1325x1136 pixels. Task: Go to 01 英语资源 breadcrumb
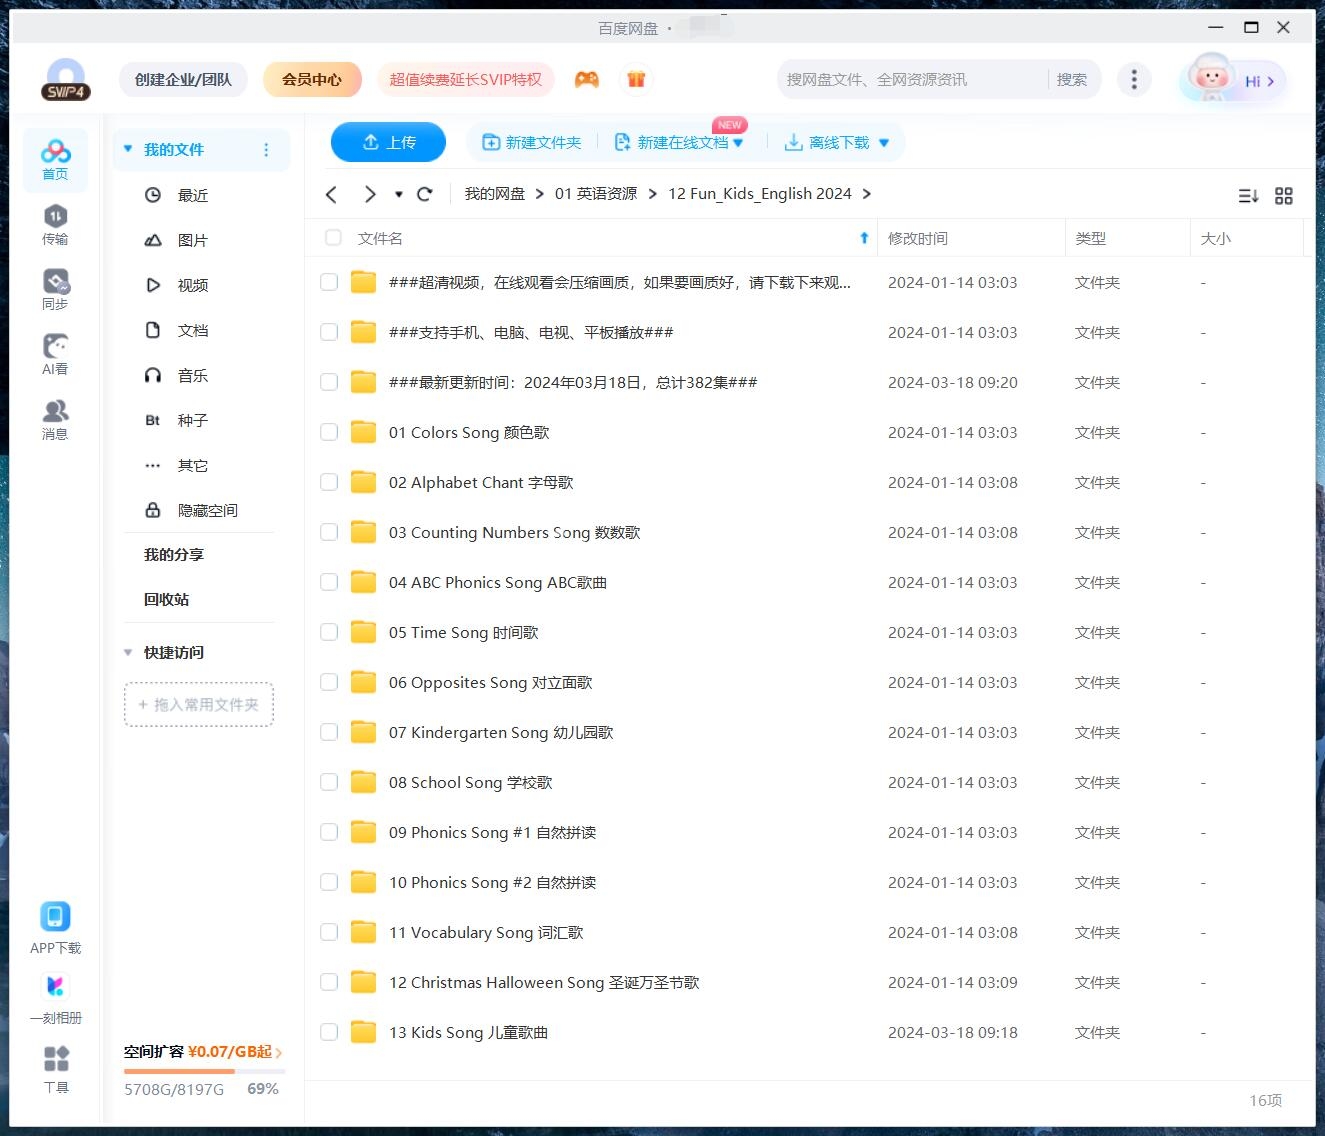[x=596, y=194]
